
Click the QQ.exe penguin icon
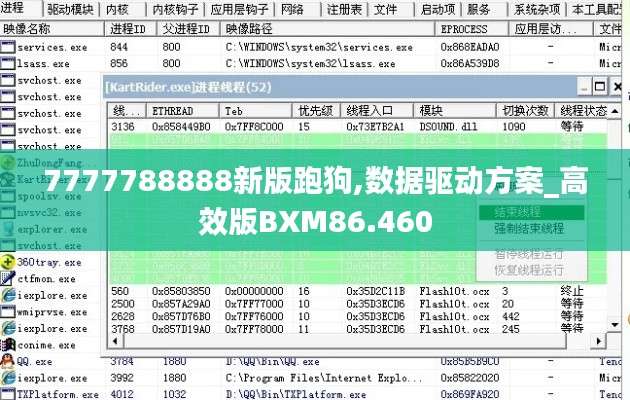point(8,361)
